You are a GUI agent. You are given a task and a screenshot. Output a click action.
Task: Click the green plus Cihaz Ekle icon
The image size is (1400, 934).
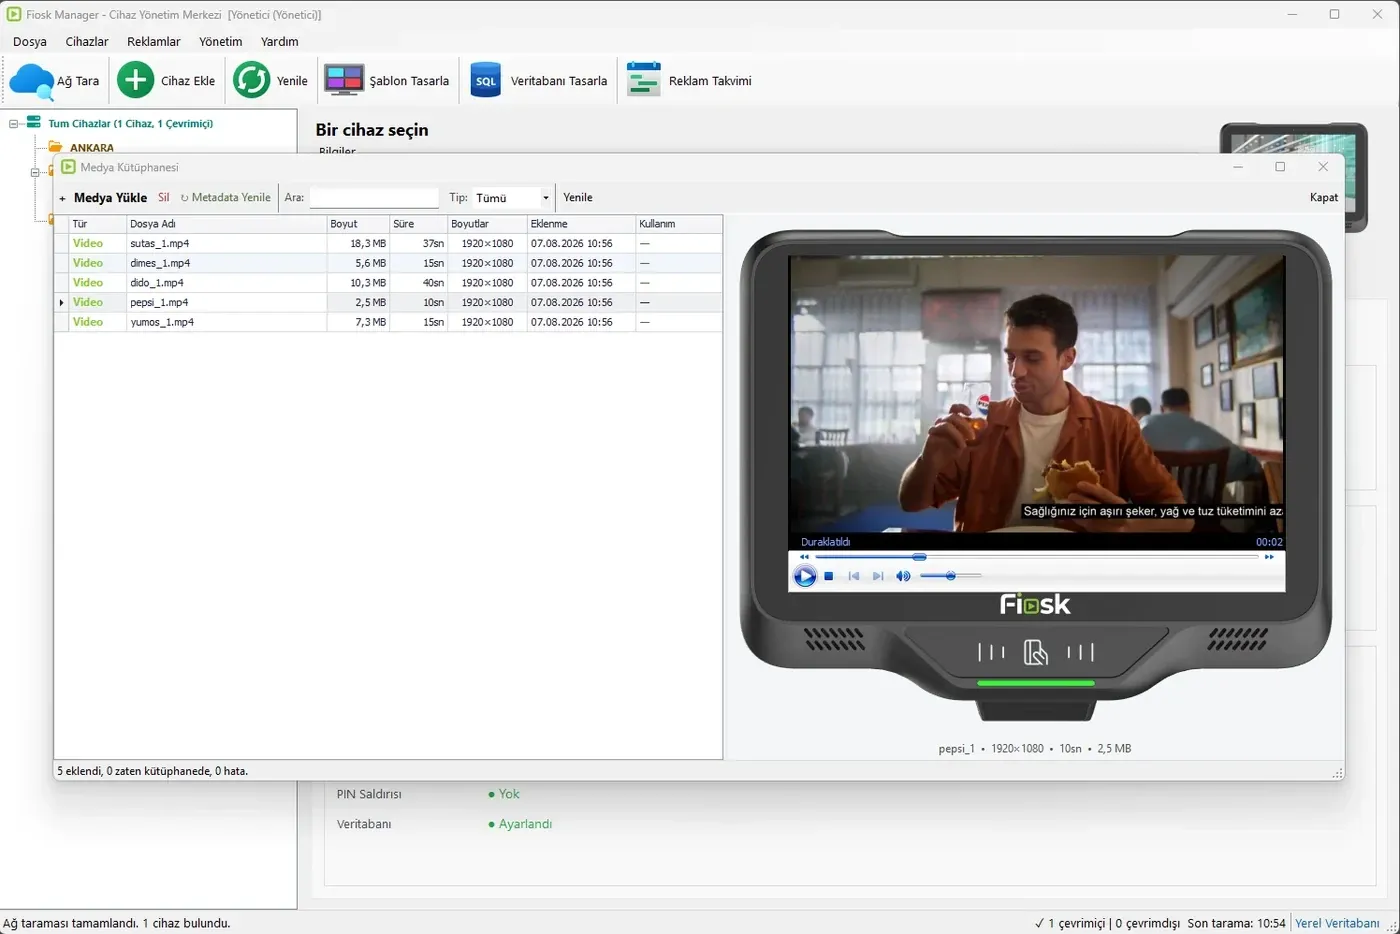pos(136,80)
